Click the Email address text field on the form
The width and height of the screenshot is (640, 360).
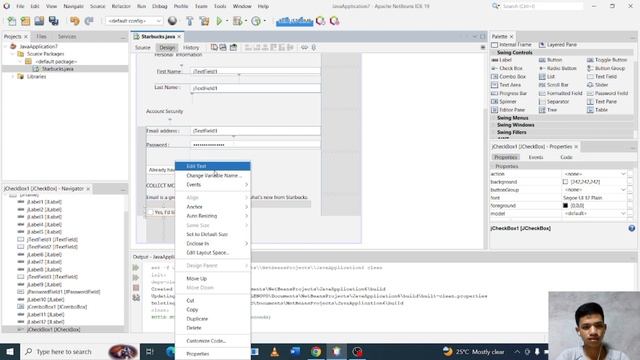coord(256,131)
